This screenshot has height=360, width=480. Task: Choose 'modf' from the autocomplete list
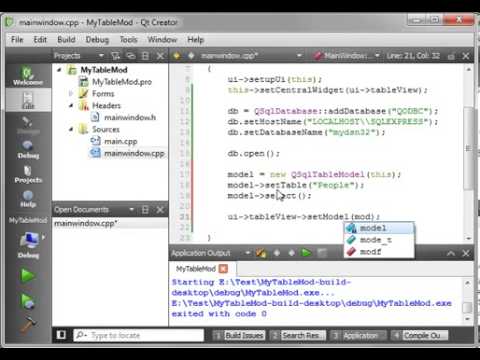click(x=379, y=252)
